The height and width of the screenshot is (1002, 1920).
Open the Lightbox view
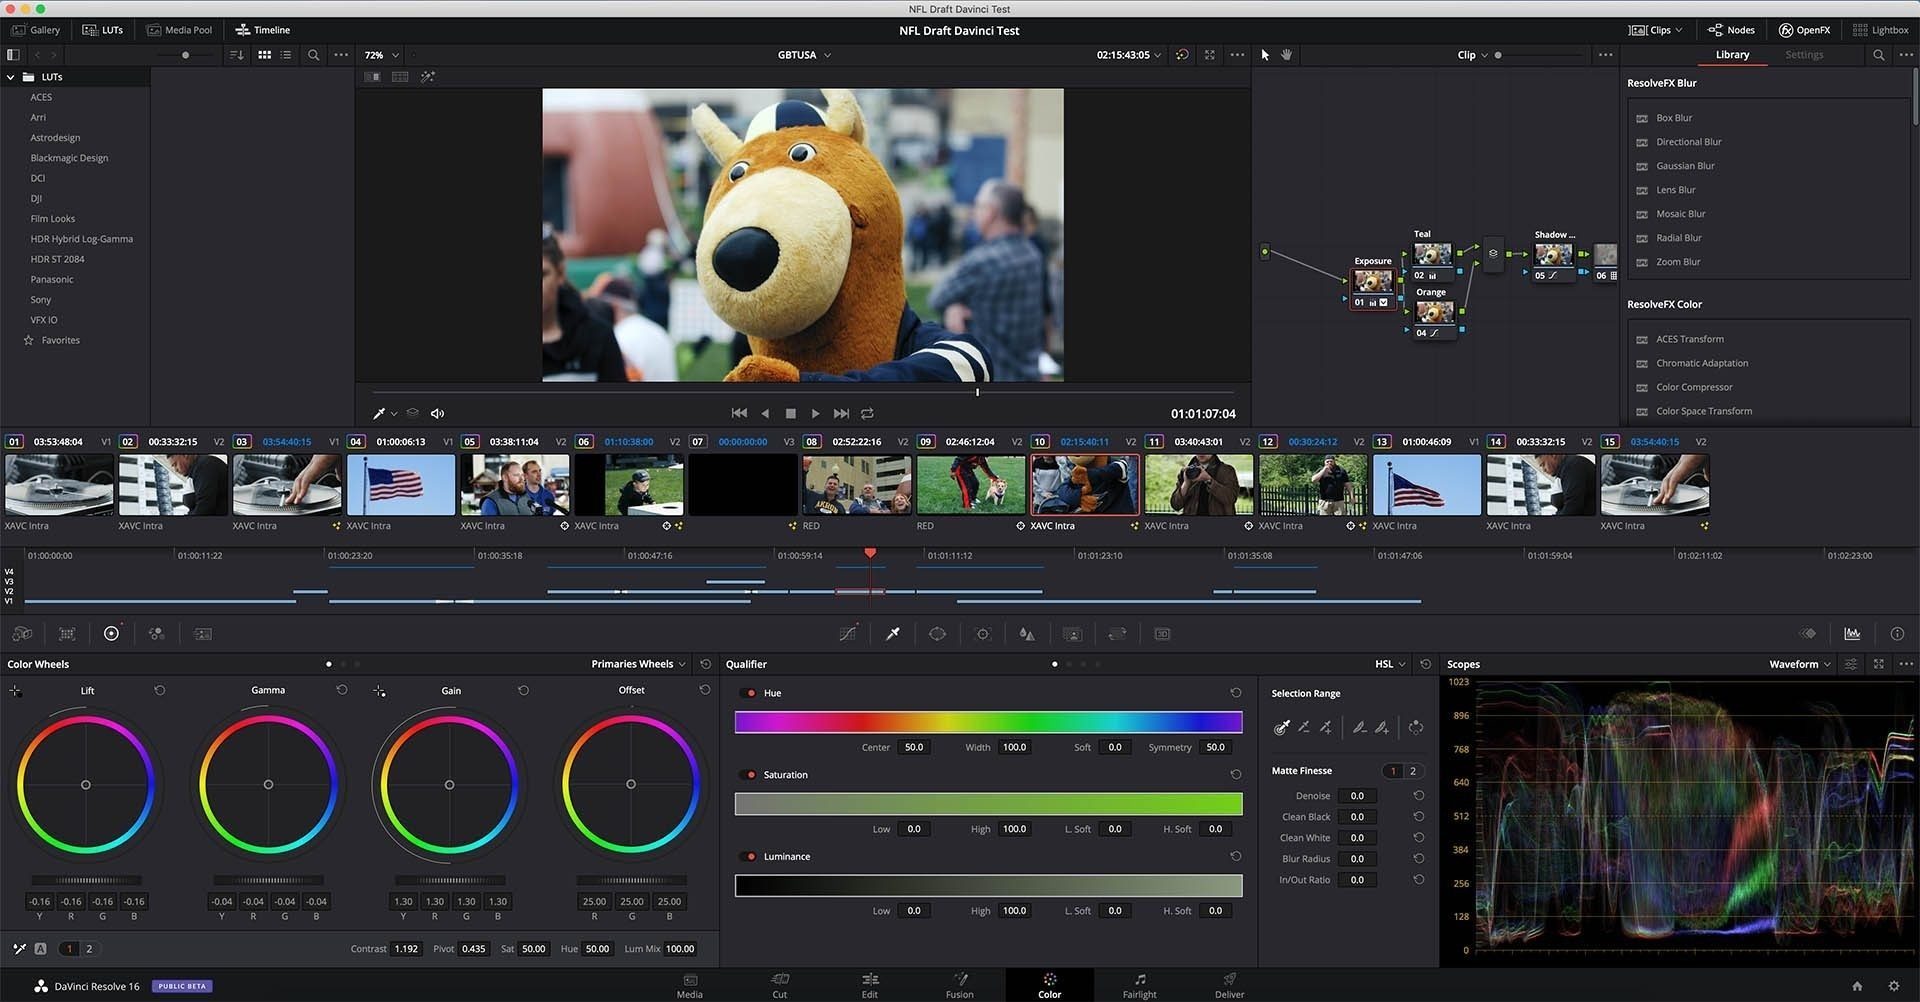pyautogui.click(x=1880, y=30)
